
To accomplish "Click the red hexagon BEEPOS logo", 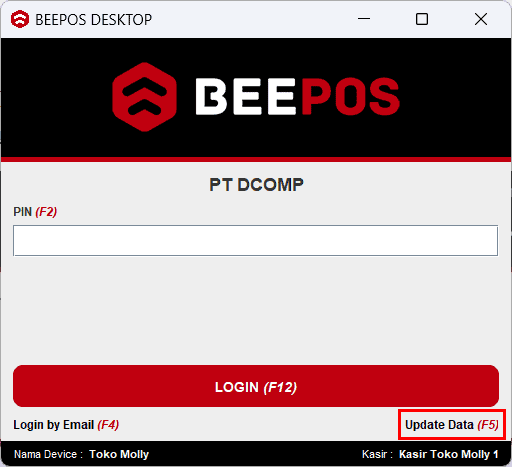I will click(x=144, y=97).
